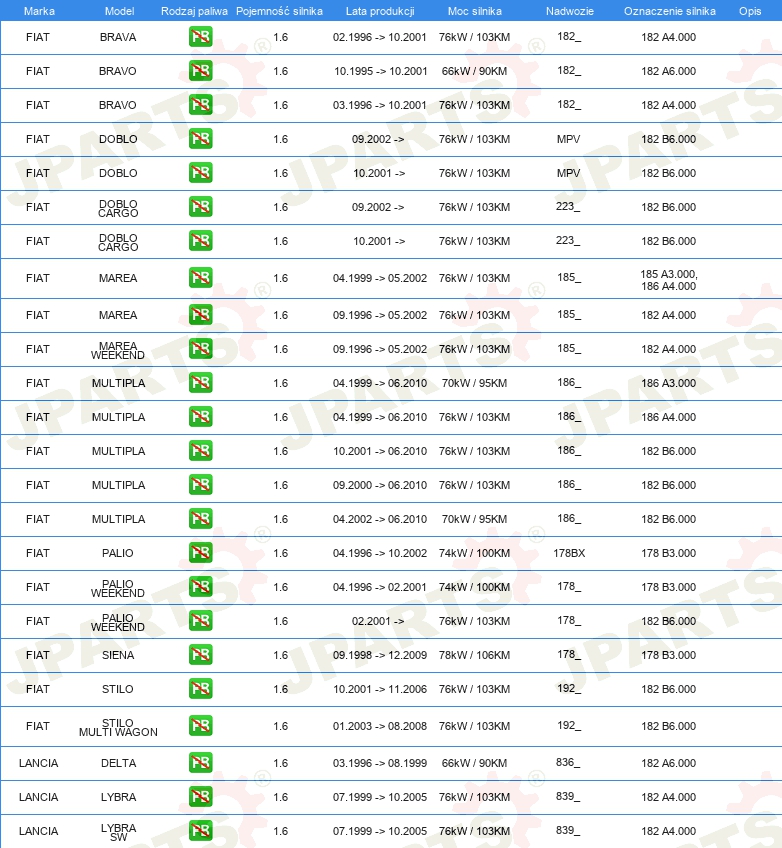Click the '03.1996 -> 08.1999' production years cell

point(380,763)
